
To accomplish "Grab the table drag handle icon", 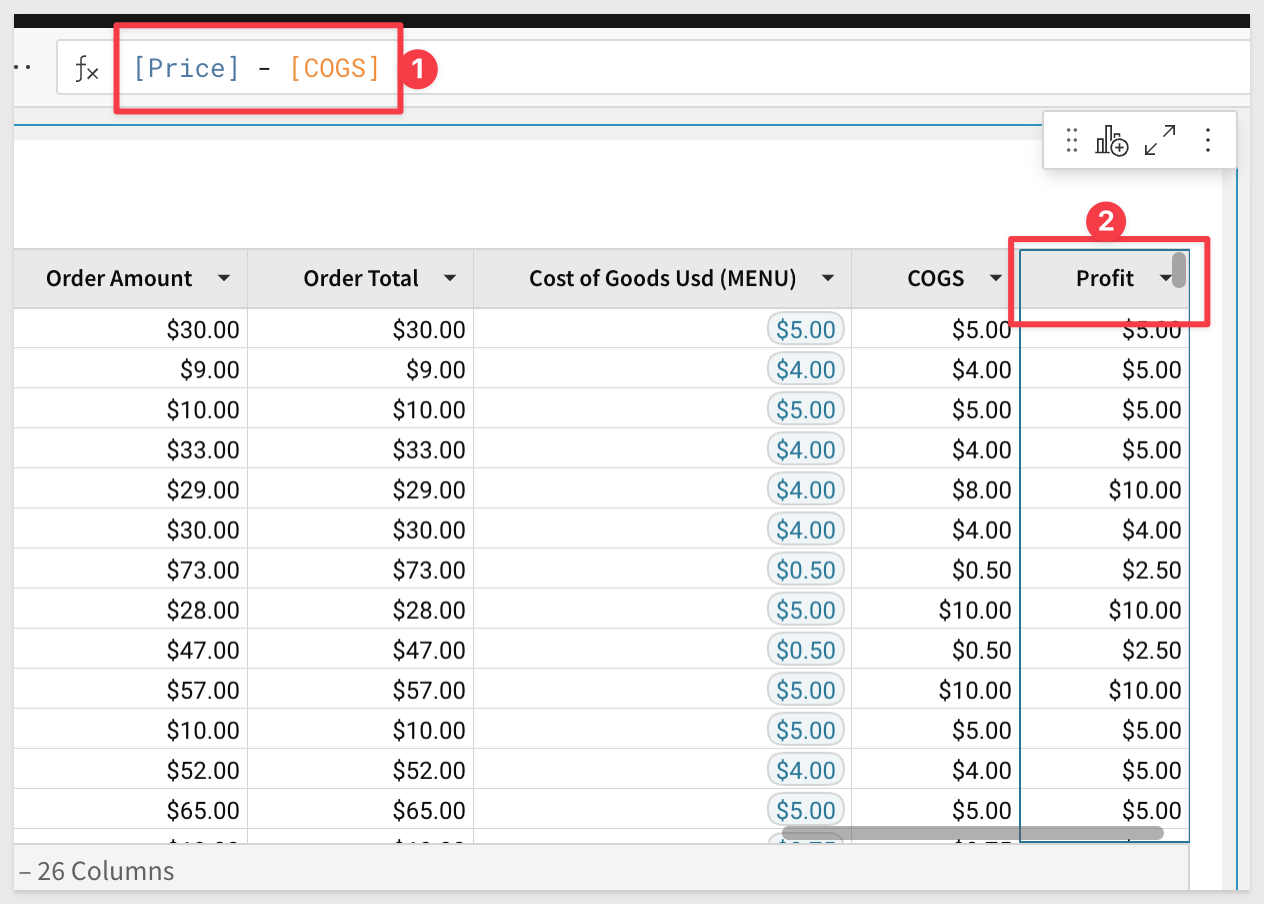I will [x=1072, y=141].
